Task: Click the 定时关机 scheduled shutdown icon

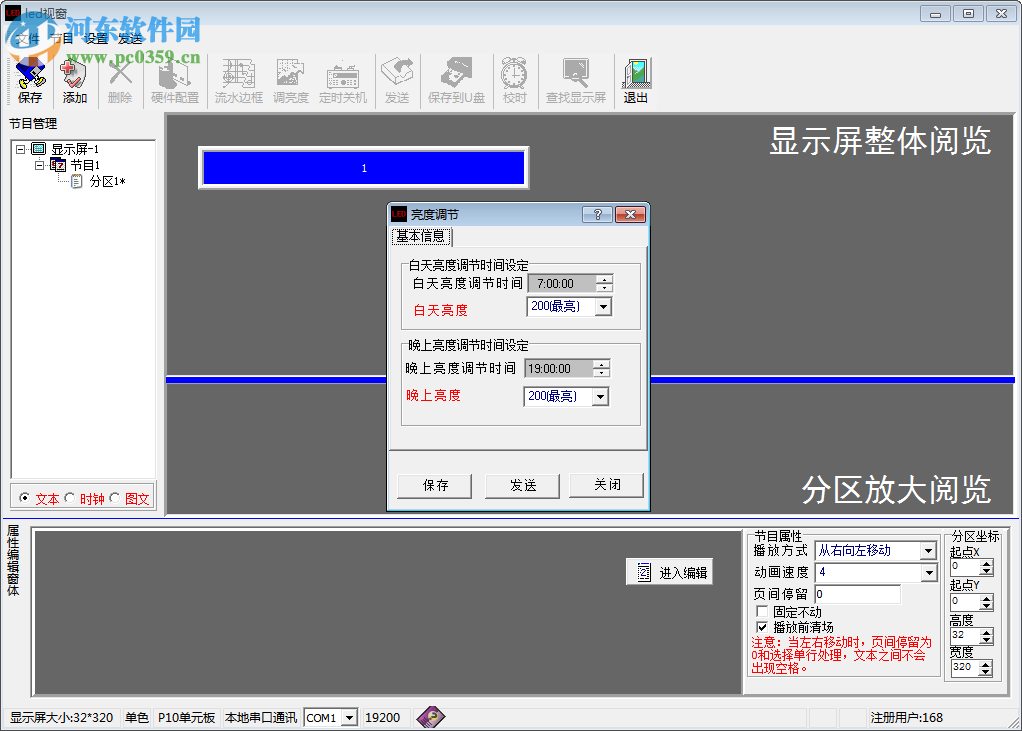Action: coord(343,80)
